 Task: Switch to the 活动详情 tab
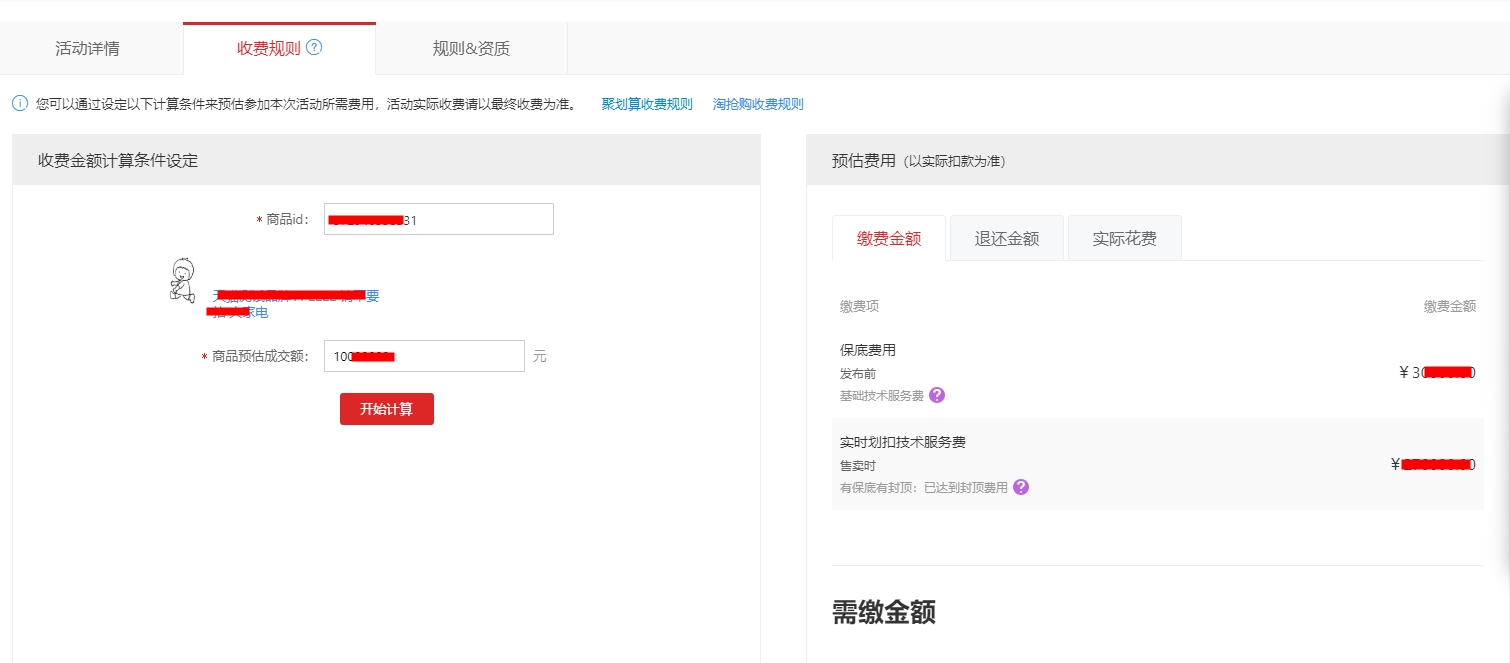92,45
